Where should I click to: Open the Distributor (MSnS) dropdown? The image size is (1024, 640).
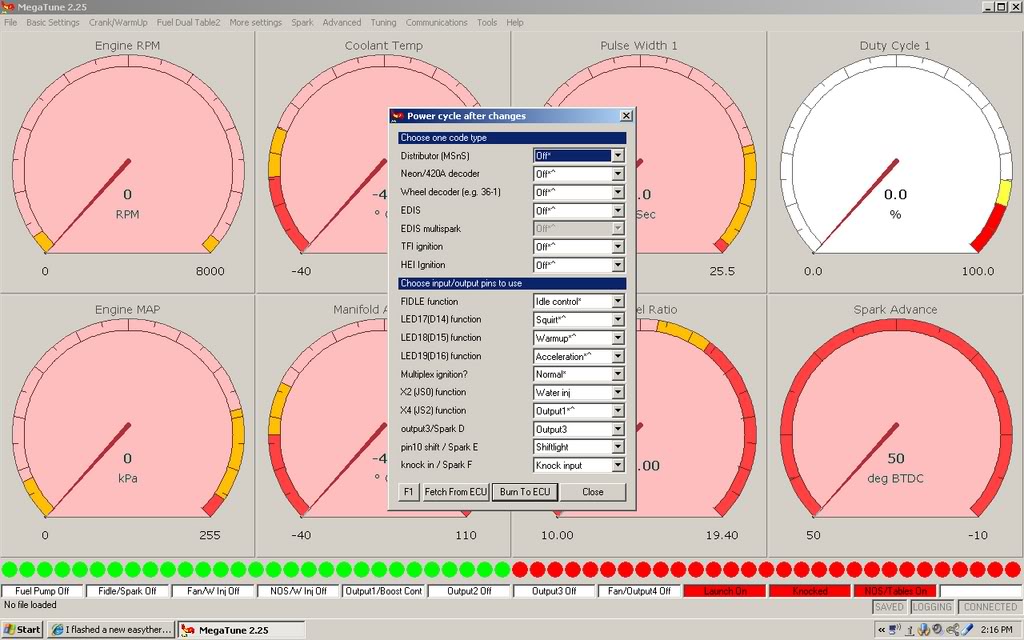pyautogui.click(x=618, y=155)
